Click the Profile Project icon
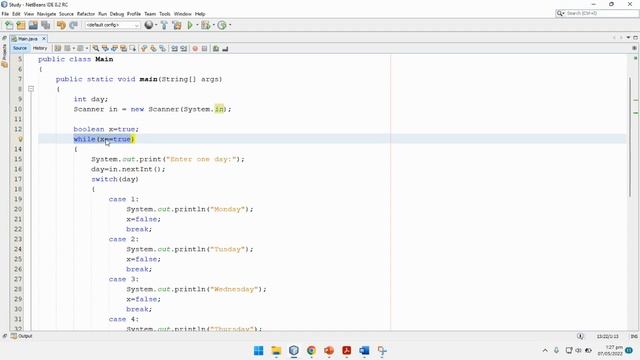Viewport: 640px width, 360px height. point(222,25)
